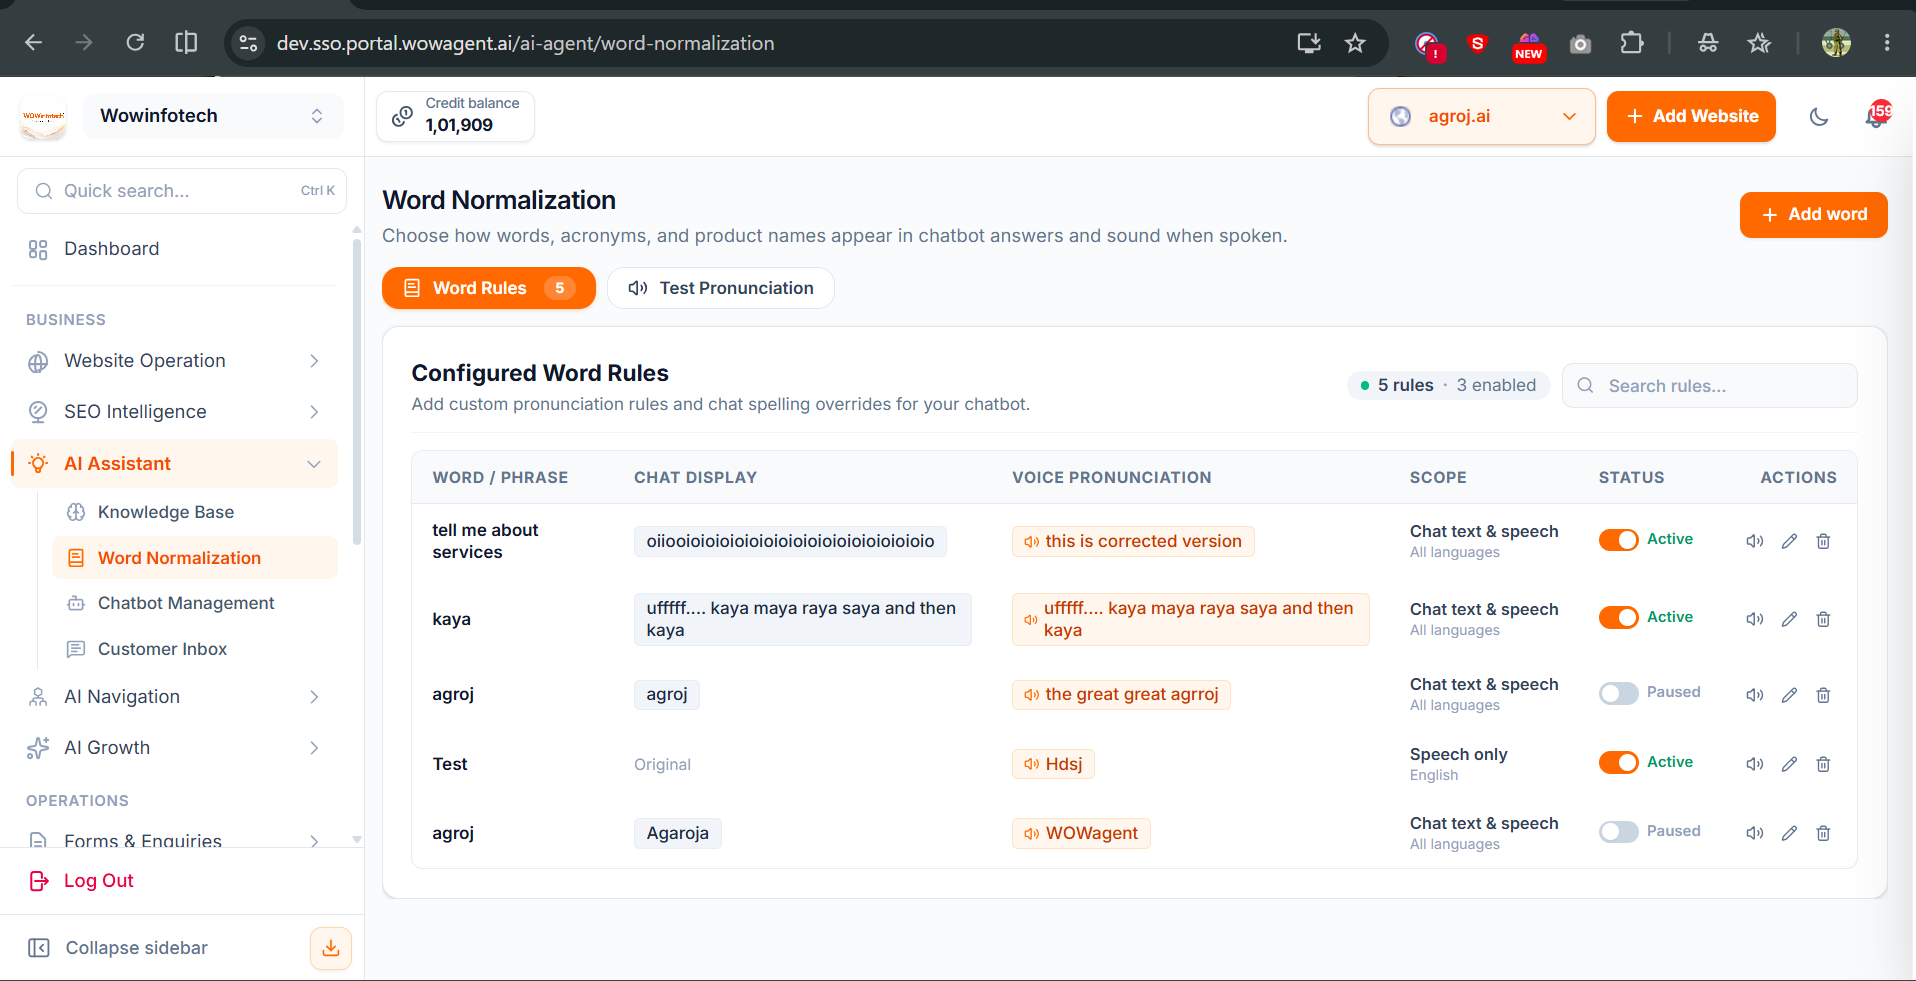This screenshot has width=1916, height=981.
Task: Edit the 'Test' word rule
Action: tap(1789, 764)
